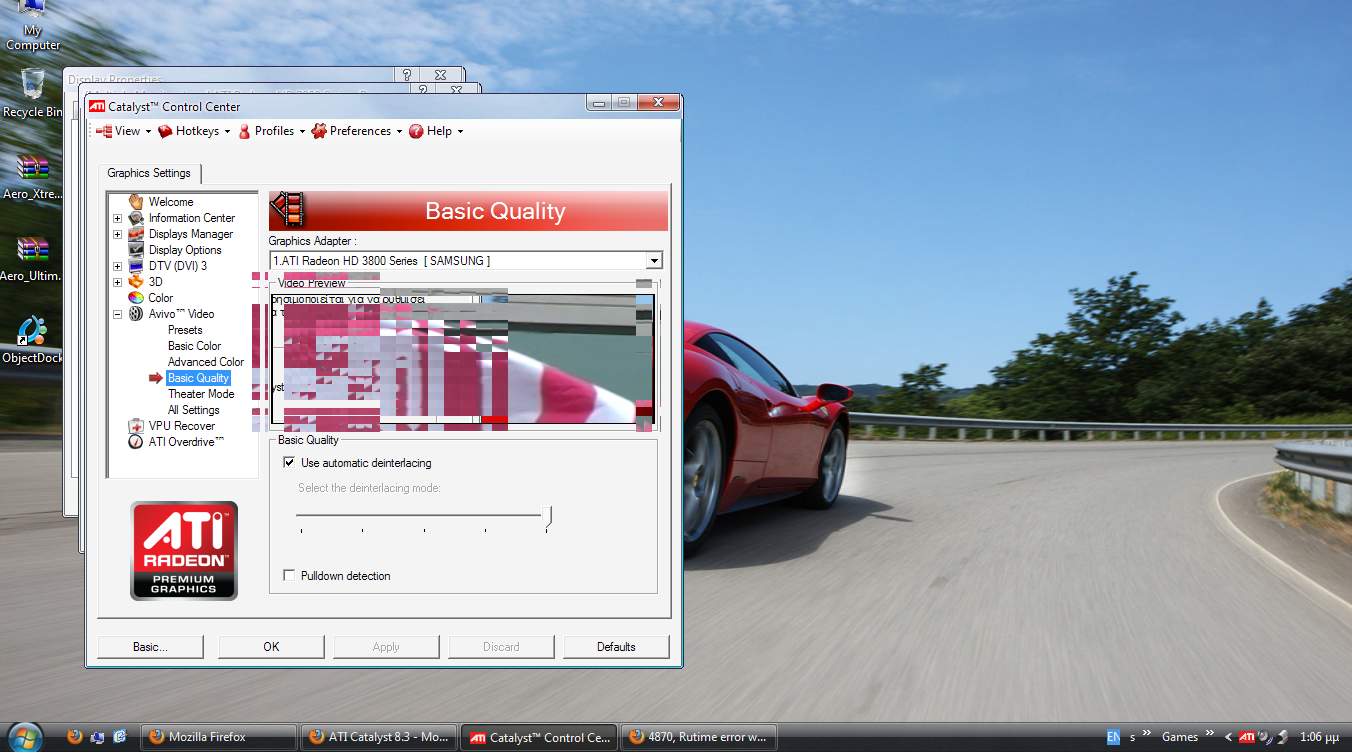The width and height of the screenshot is (1352, 754).
Task: Click the Color wheel icon
Action: (136, 298)
